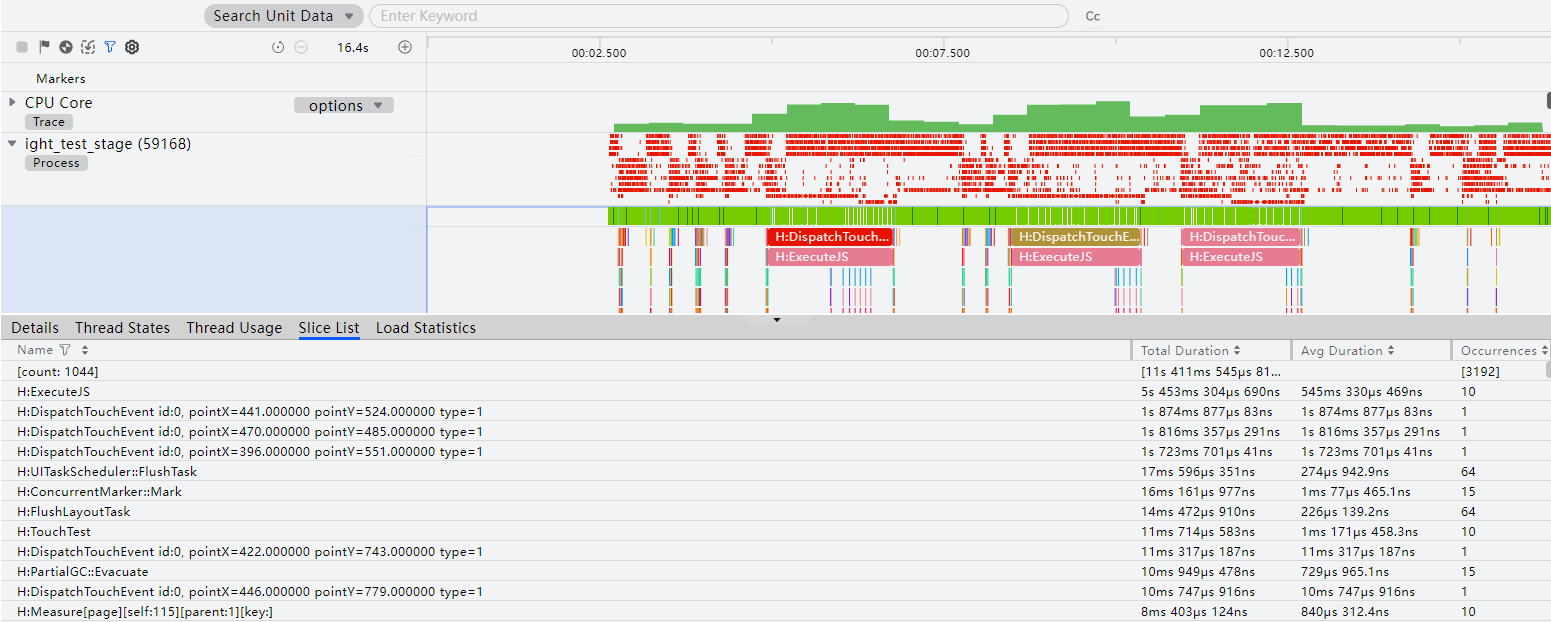Click the zoom in plus icon
Viewport: 1551px width, 622px height.
[x=405, y=47]
